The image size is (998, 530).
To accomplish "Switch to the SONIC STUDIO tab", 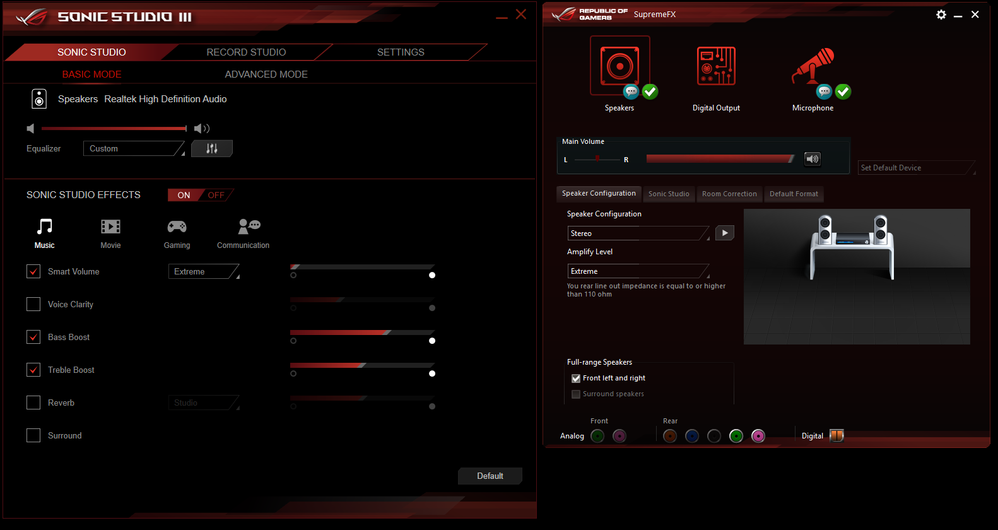I will (x=92, y=52).
